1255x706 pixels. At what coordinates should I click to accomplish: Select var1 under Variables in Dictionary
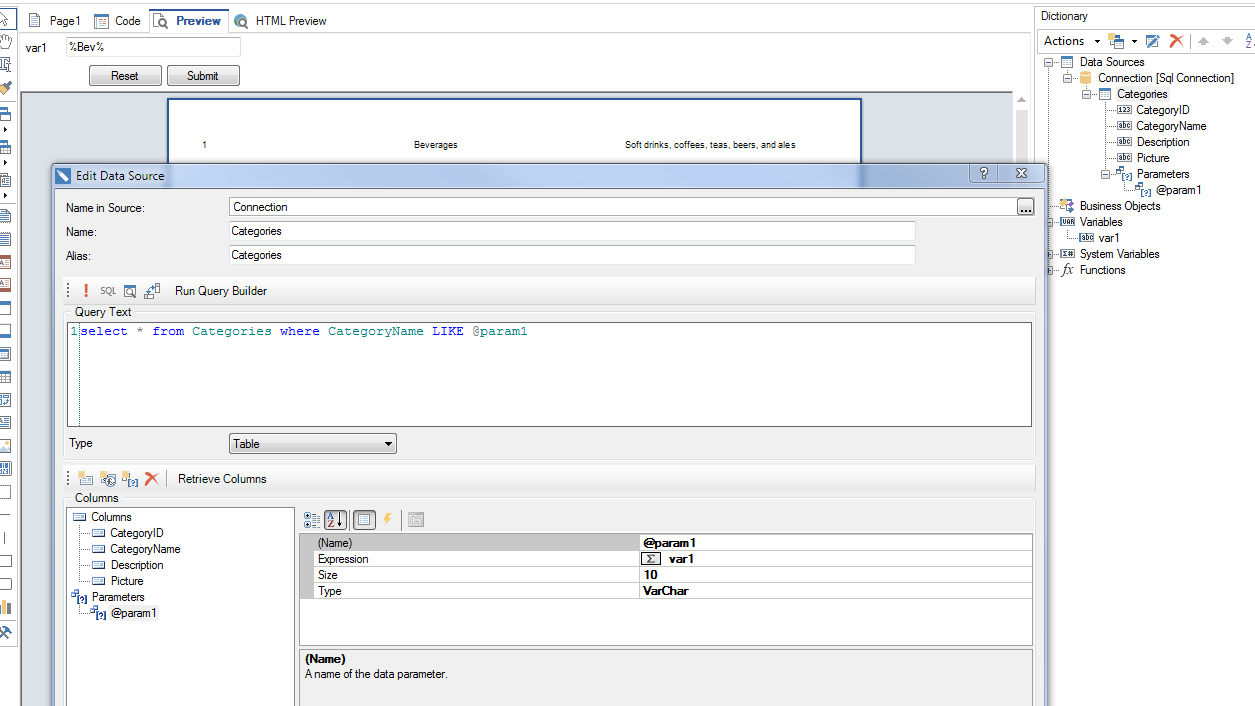point(1109,238)
